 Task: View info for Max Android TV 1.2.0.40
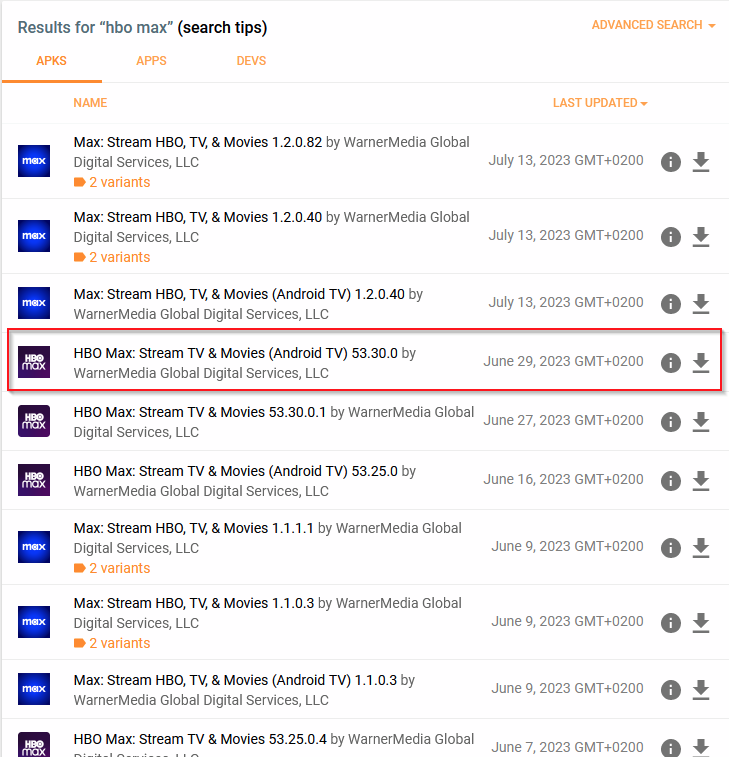click(671, 304)
